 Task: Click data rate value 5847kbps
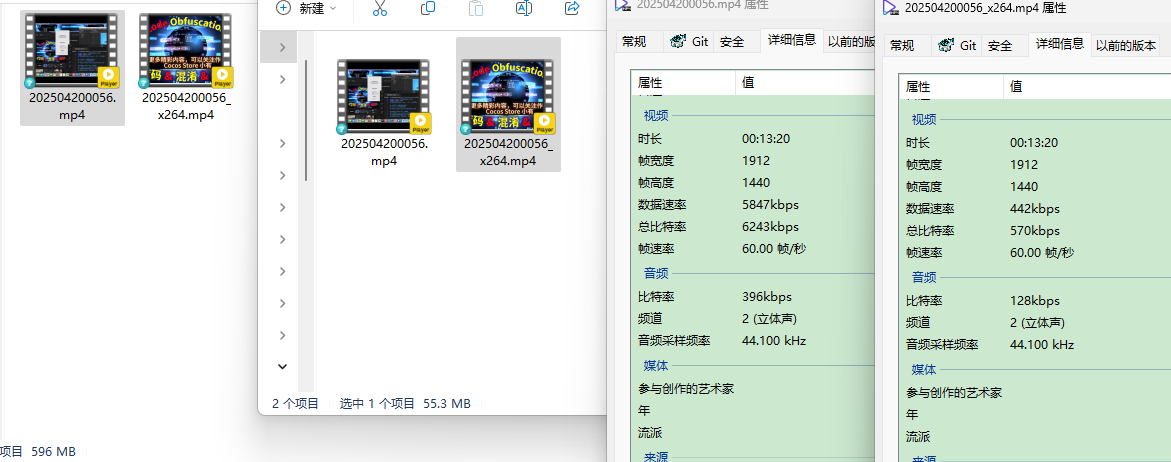(770, 205)
